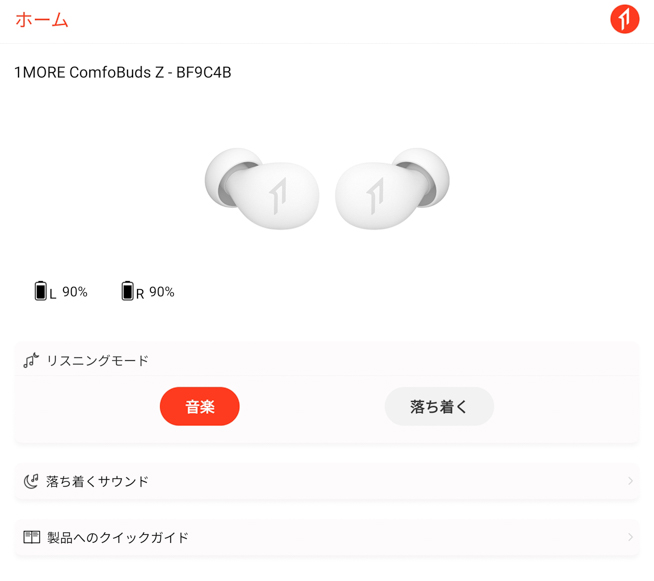The image size is (654, 581).
Task: Tap the L 90% battery label
Action: 68,292
